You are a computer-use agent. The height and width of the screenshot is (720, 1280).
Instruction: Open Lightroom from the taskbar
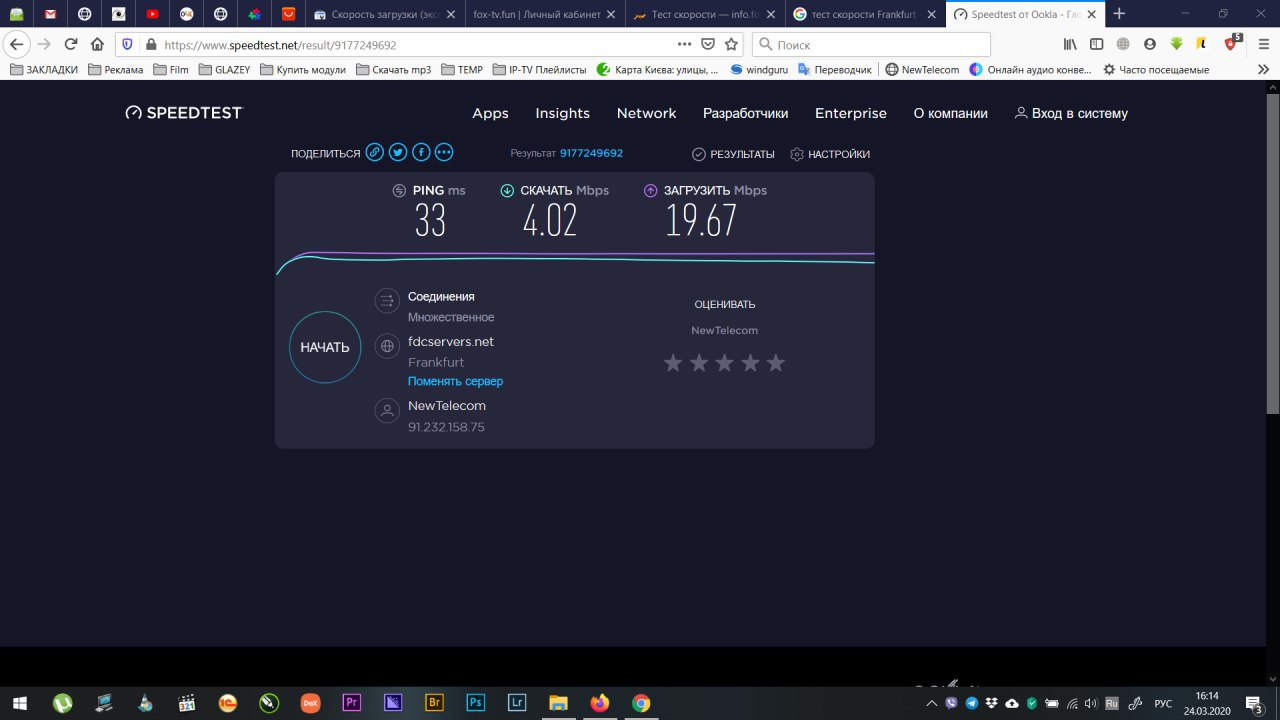[x=516, y=703]
